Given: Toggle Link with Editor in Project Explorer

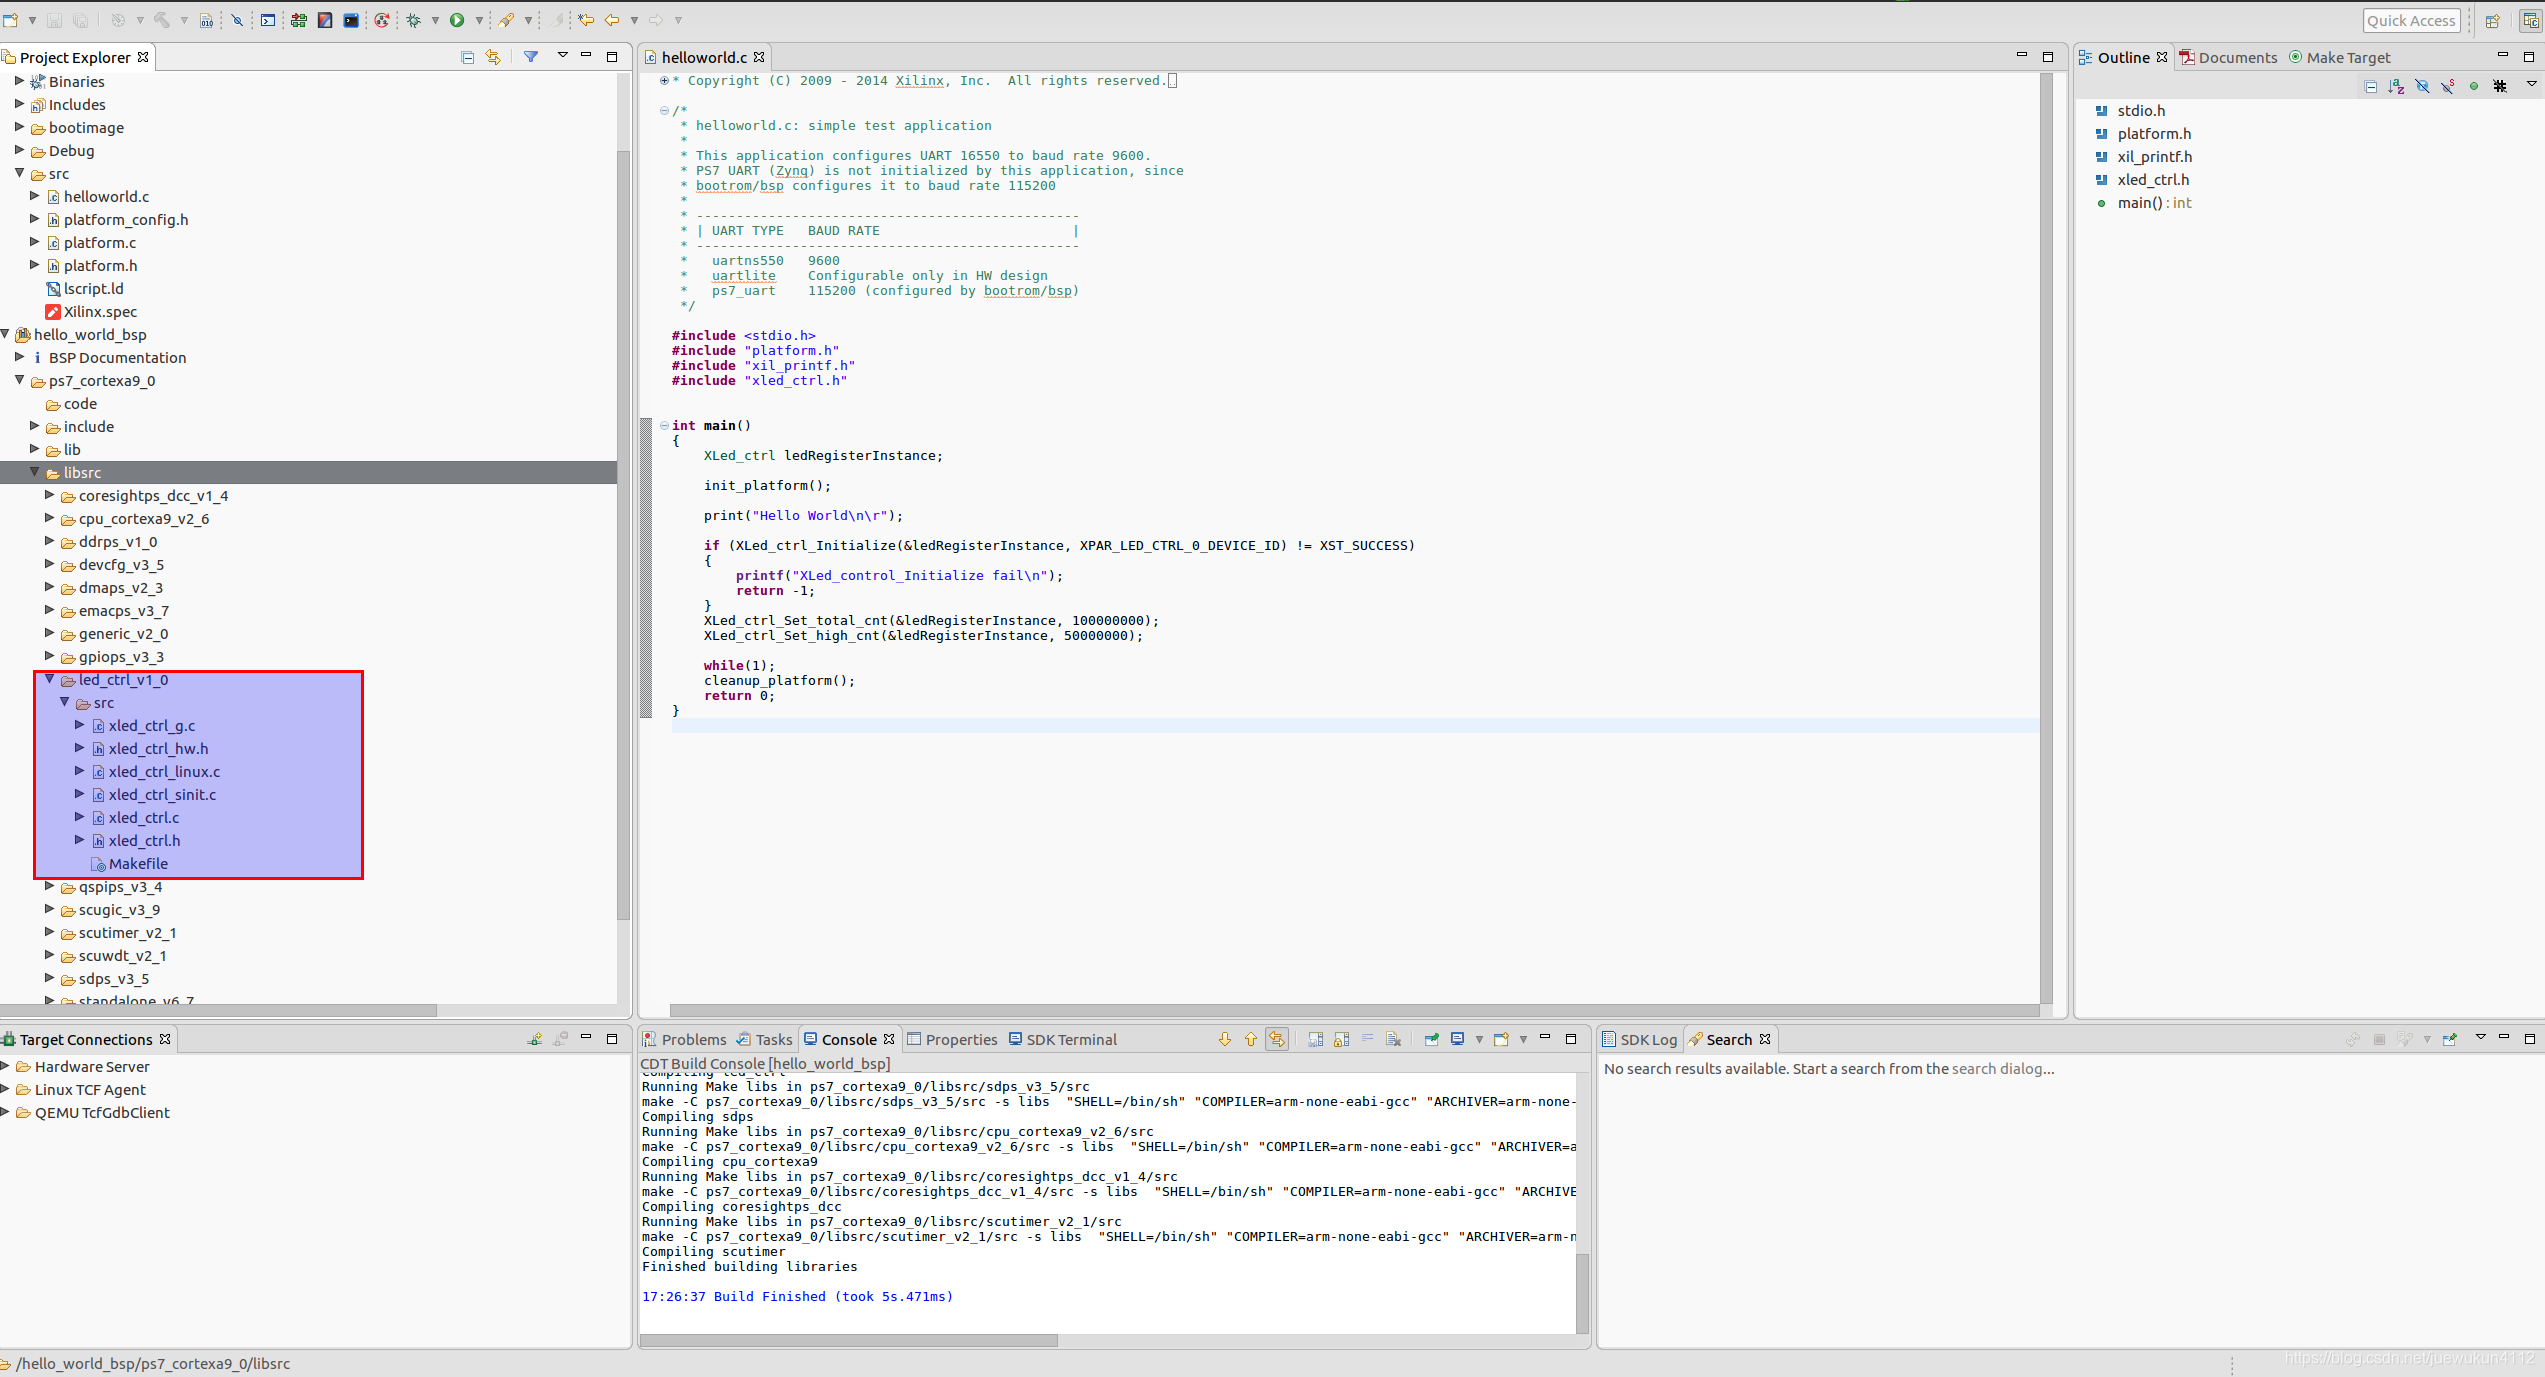Looking at the screenshot, I should (493, 57).
